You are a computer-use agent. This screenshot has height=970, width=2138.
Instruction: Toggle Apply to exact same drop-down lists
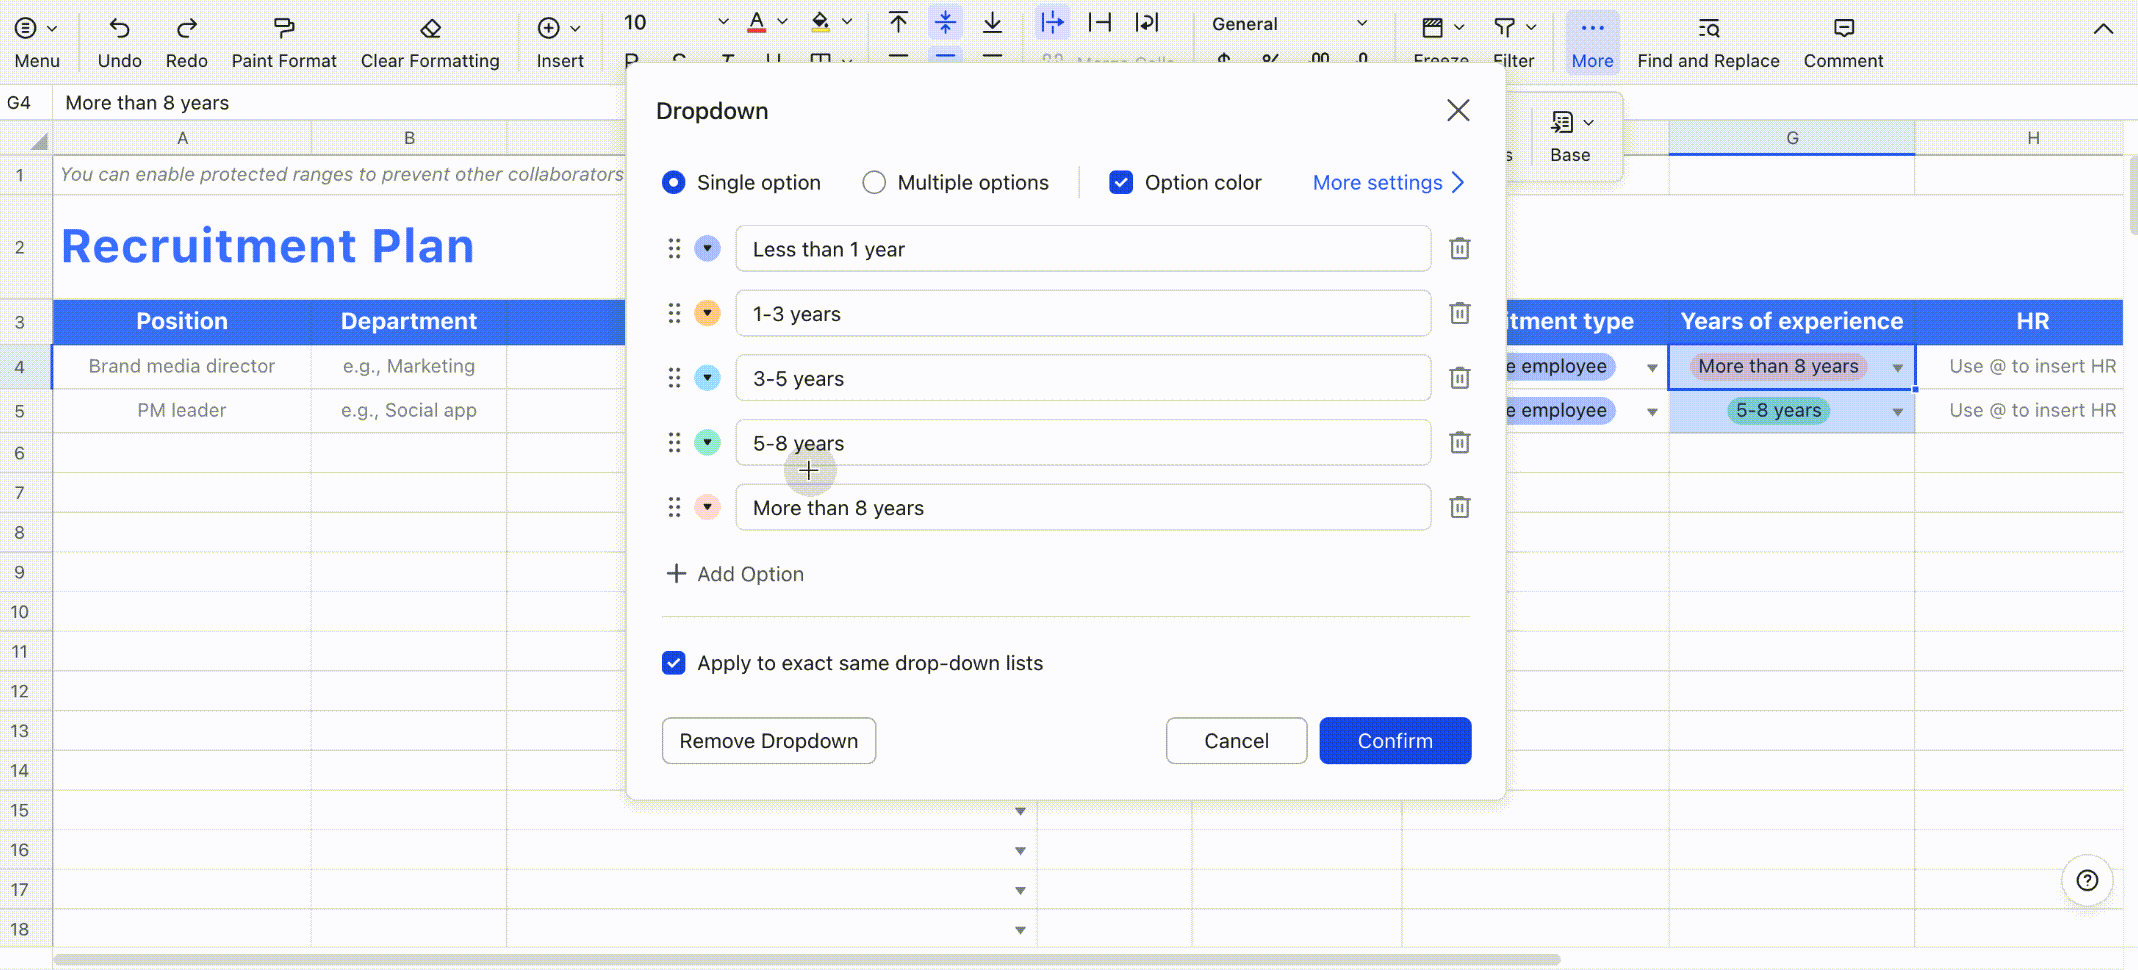[674, 663]
